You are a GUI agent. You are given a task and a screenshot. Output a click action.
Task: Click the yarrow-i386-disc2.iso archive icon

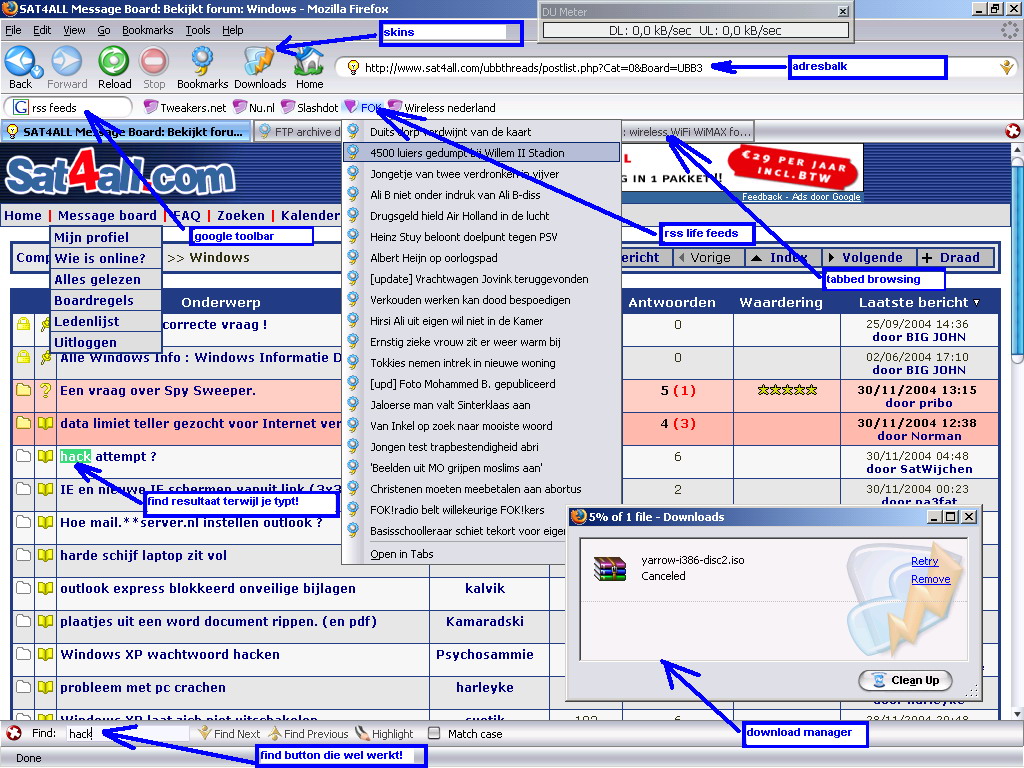point(610,568)
